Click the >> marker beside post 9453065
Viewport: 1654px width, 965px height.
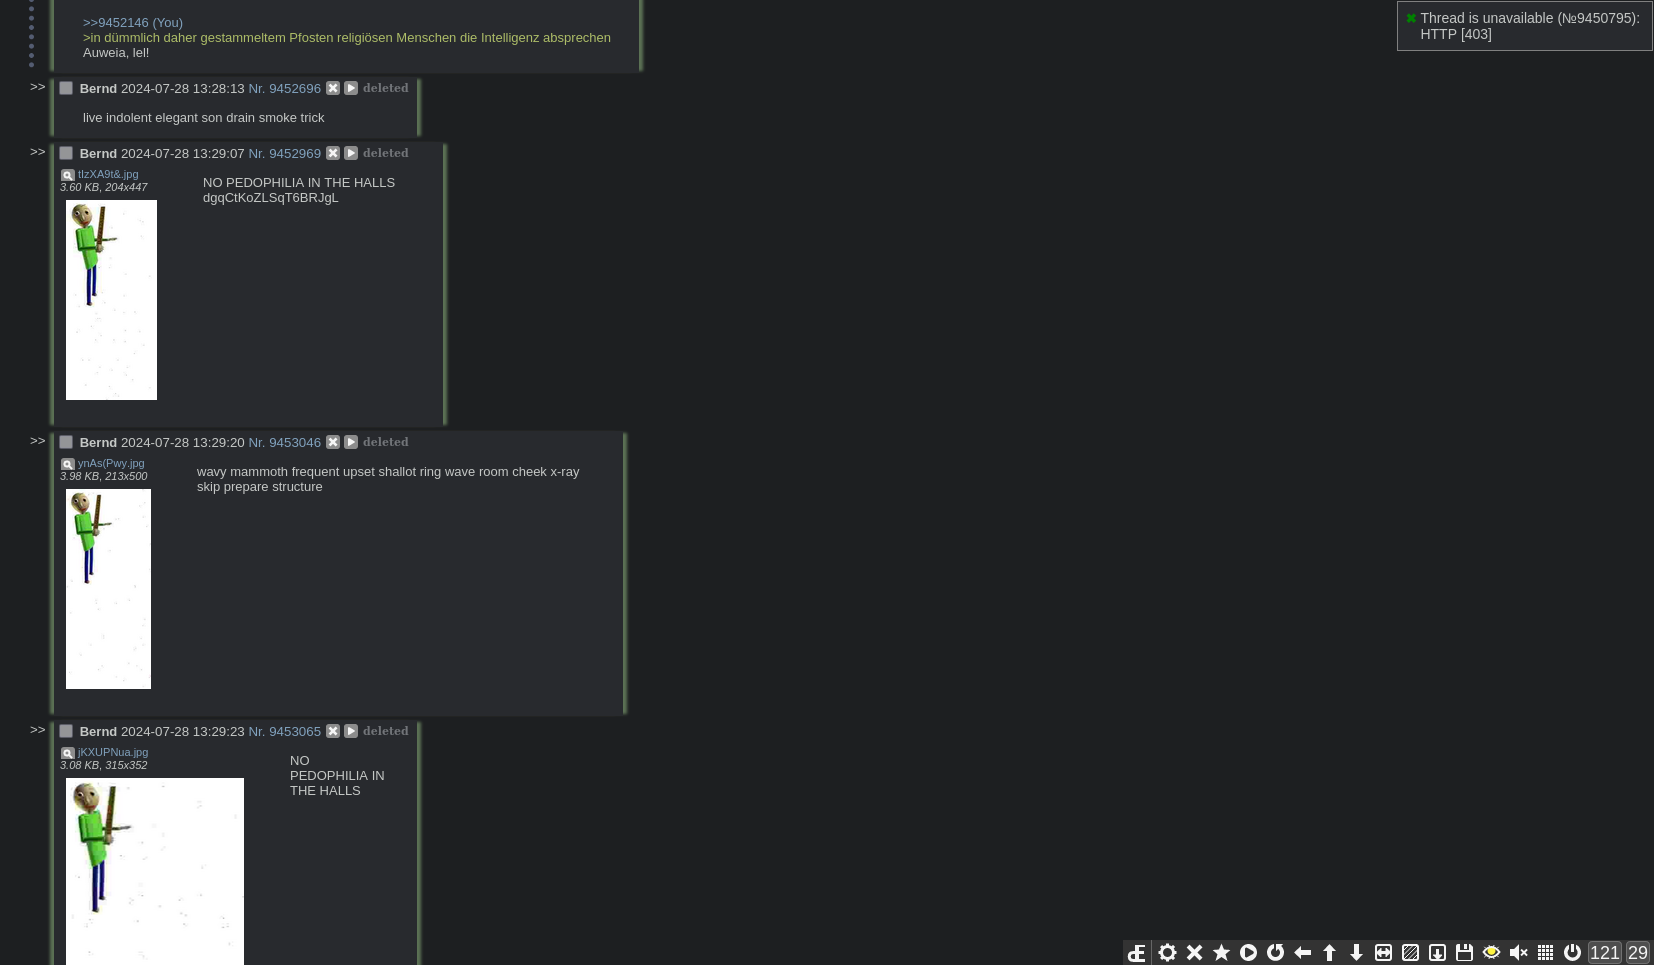coord(38,730)
